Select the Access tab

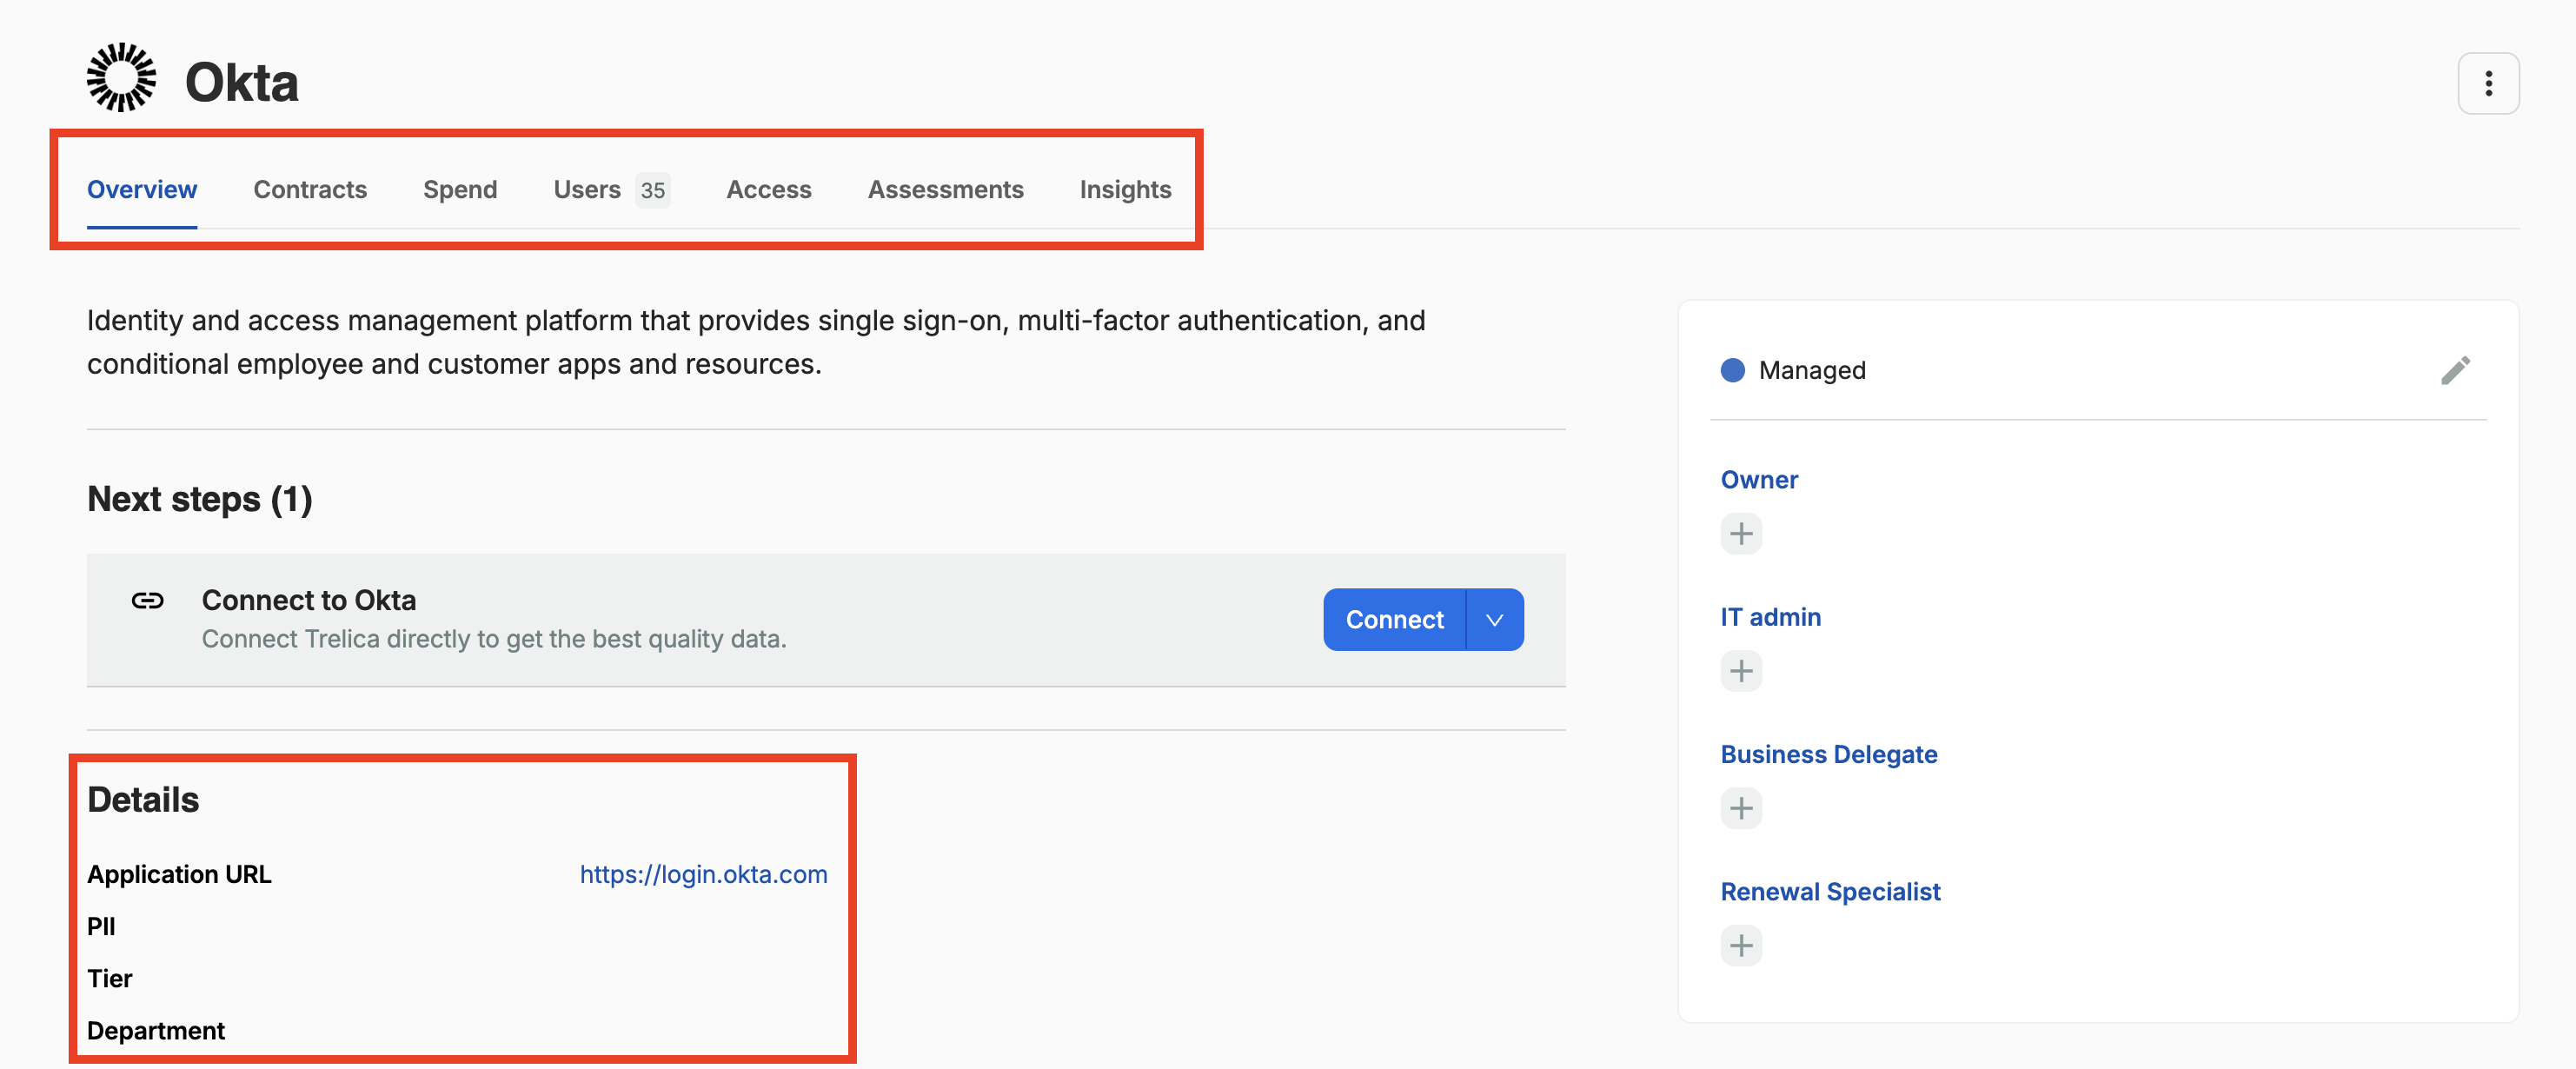pyautogui.click(x=768, y=189)
